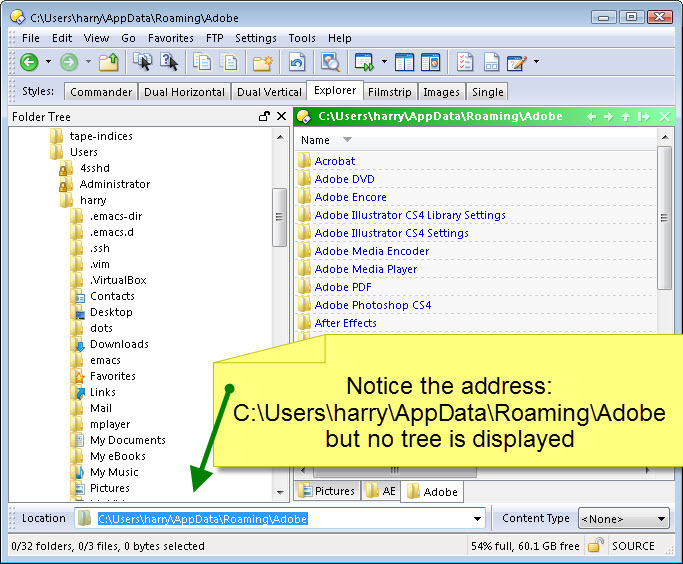Select the harry folder in tree
This screenshot has height=564, width=683.
pyautogui.click(x=93, y=200)
